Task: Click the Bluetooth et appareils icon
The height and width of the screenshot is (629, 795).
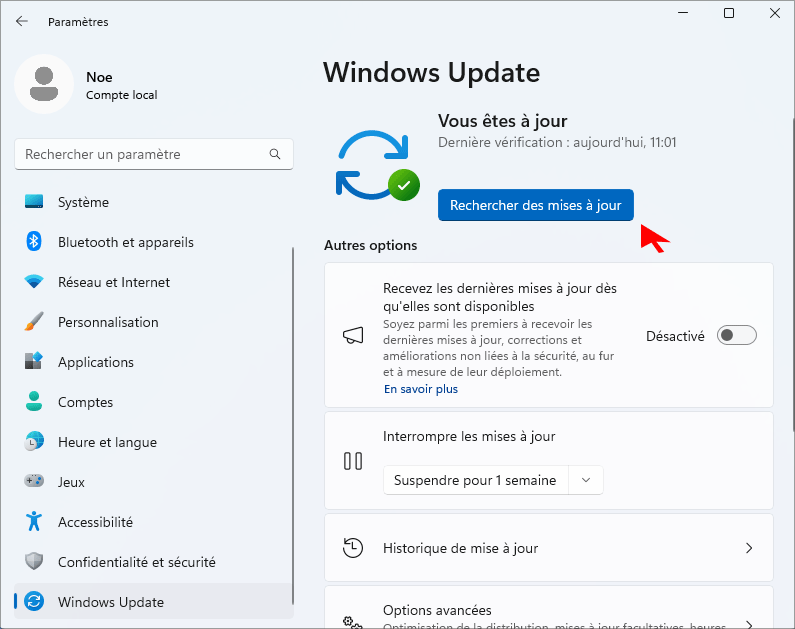Action: click(x=34, y=242)
